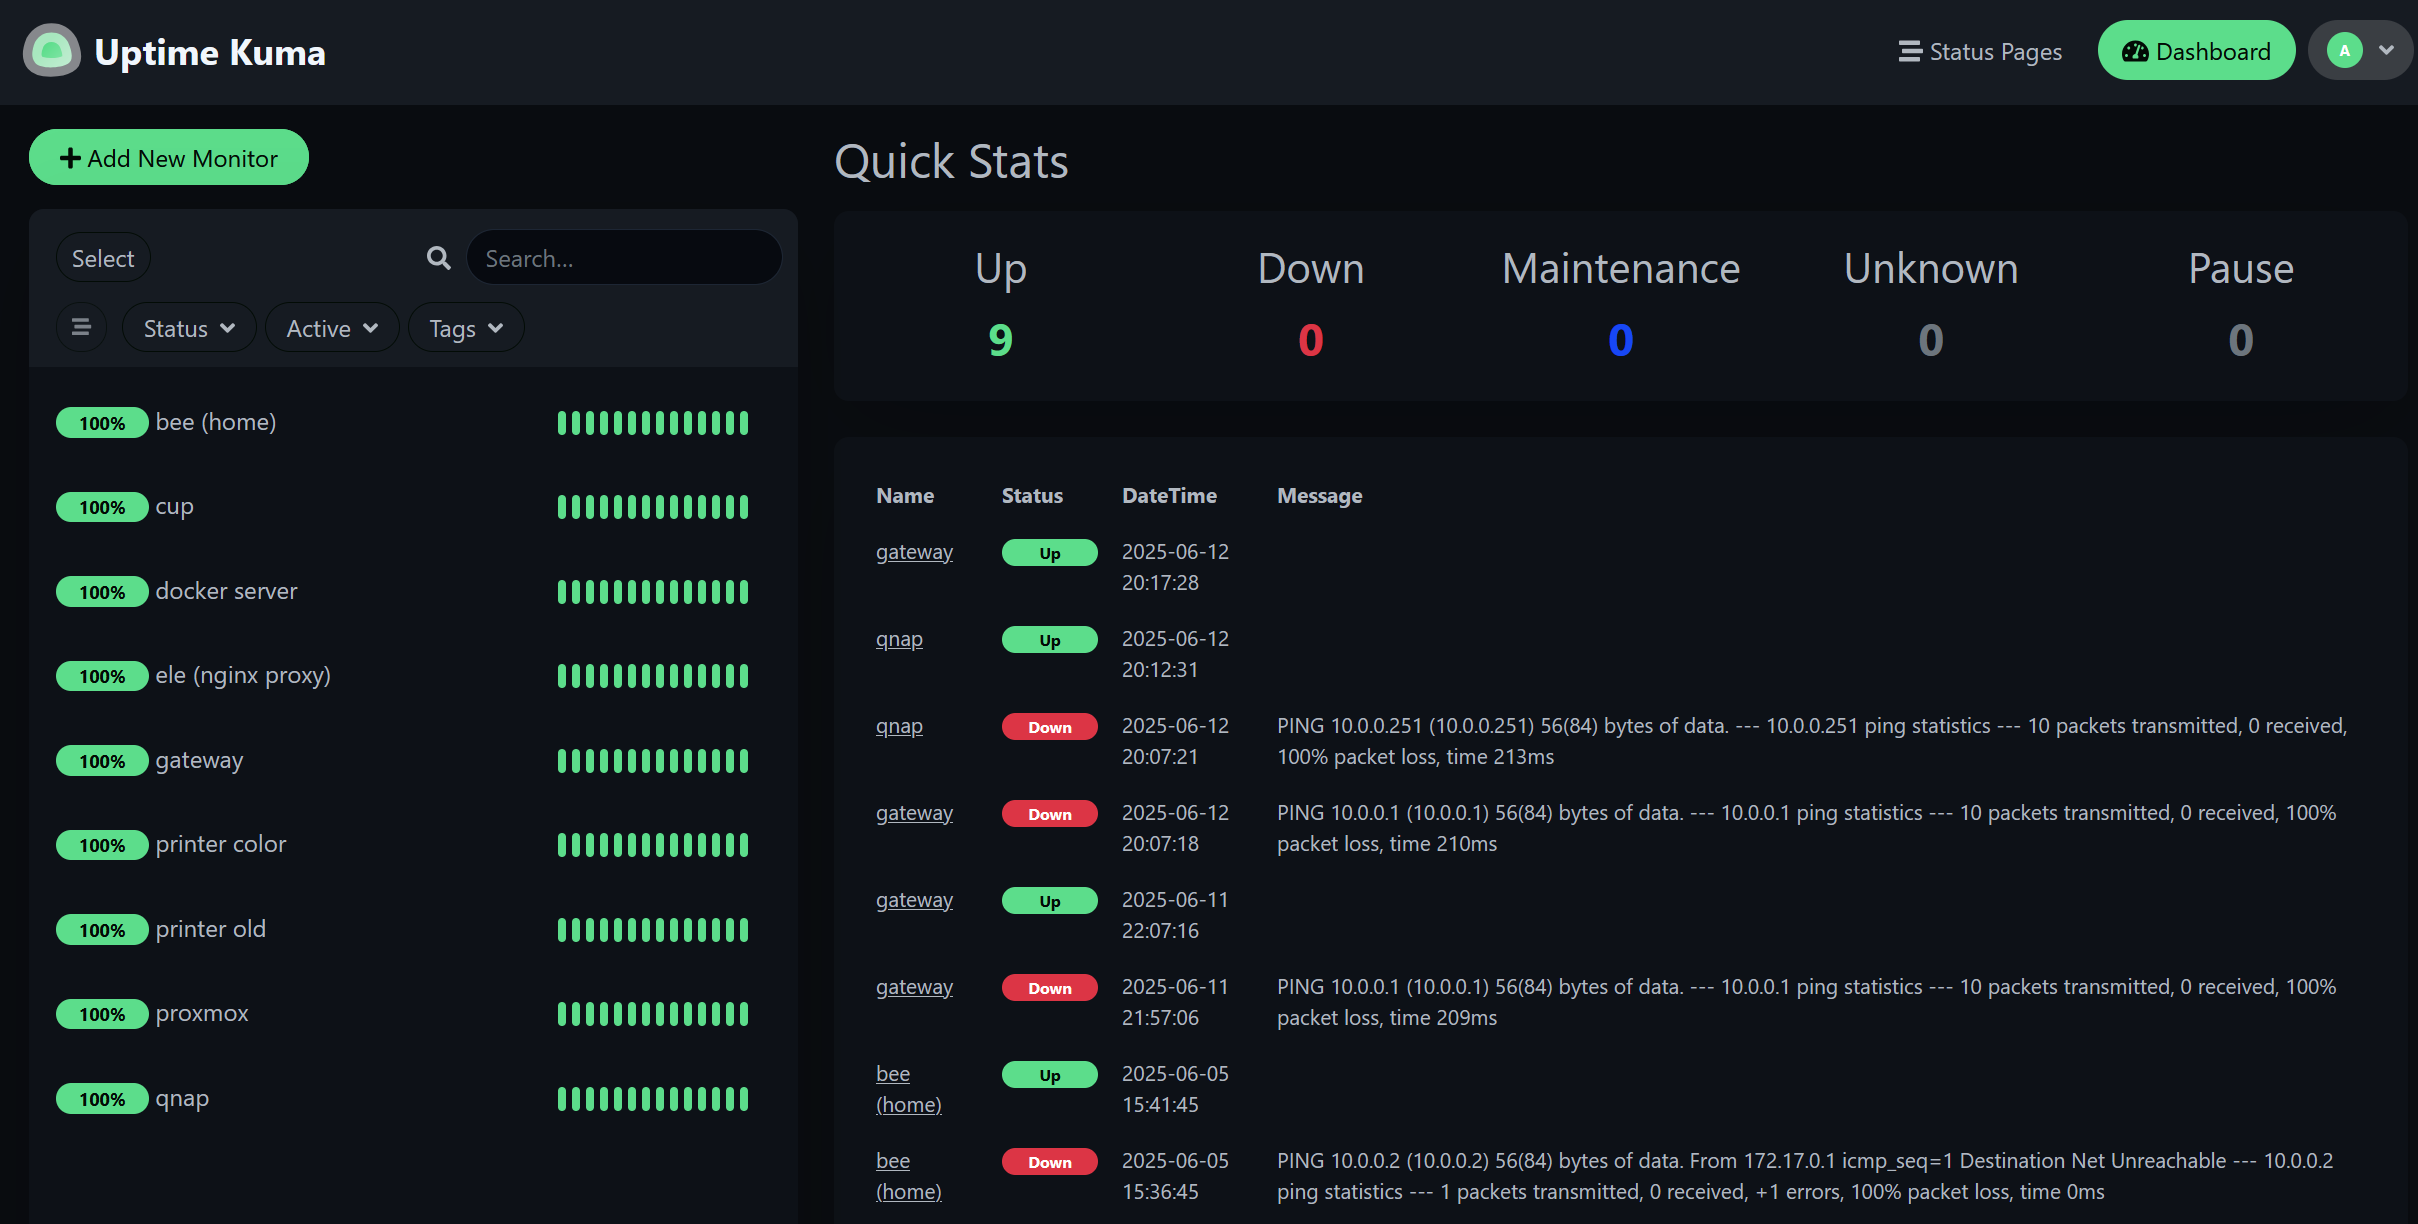Toggle the Up status pill for bee (home)
The image size is (2418, 1224).
pyautogui.click(x=1049, y=1074)
